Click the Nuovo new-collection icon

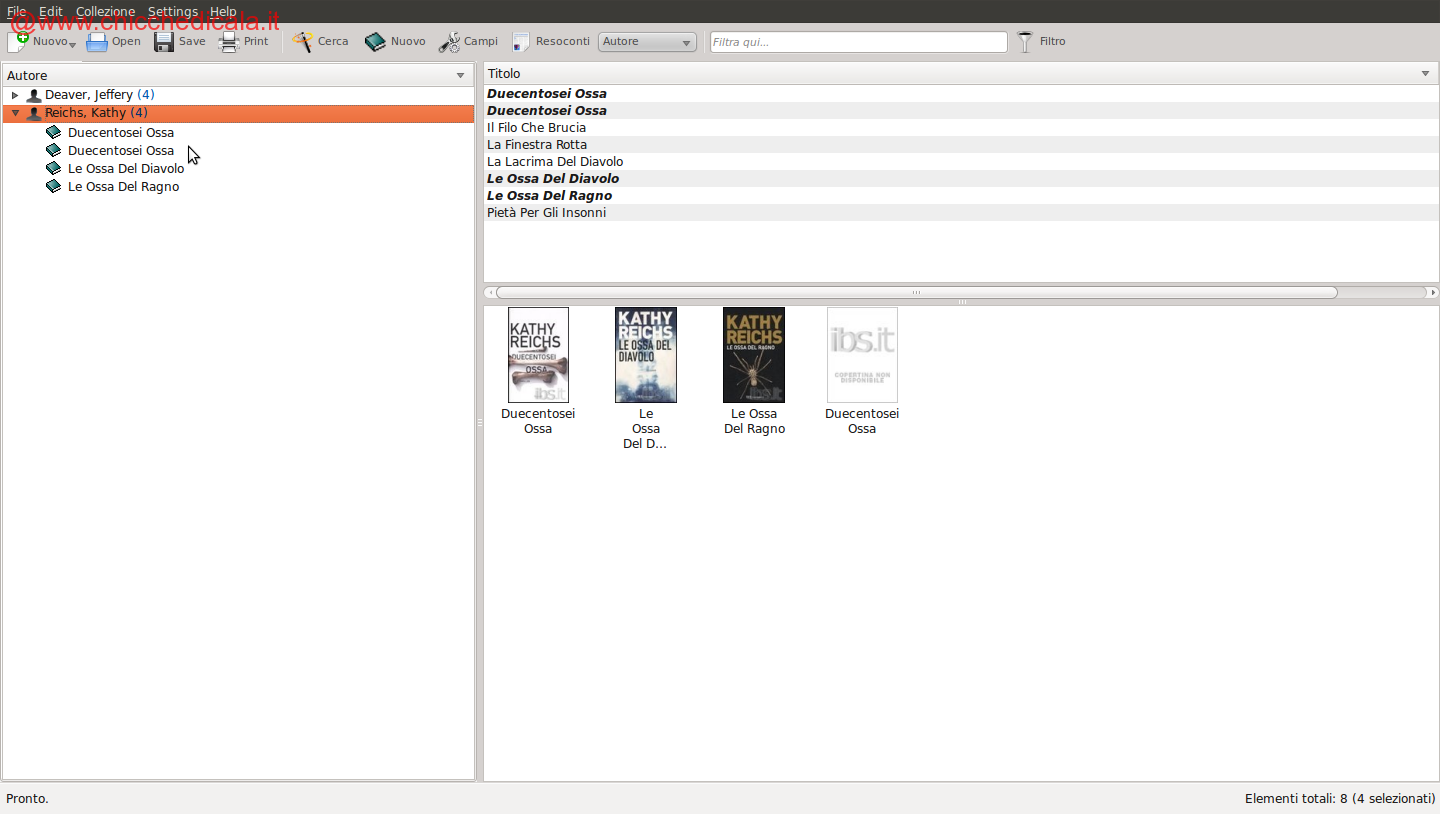coord(19,42)
